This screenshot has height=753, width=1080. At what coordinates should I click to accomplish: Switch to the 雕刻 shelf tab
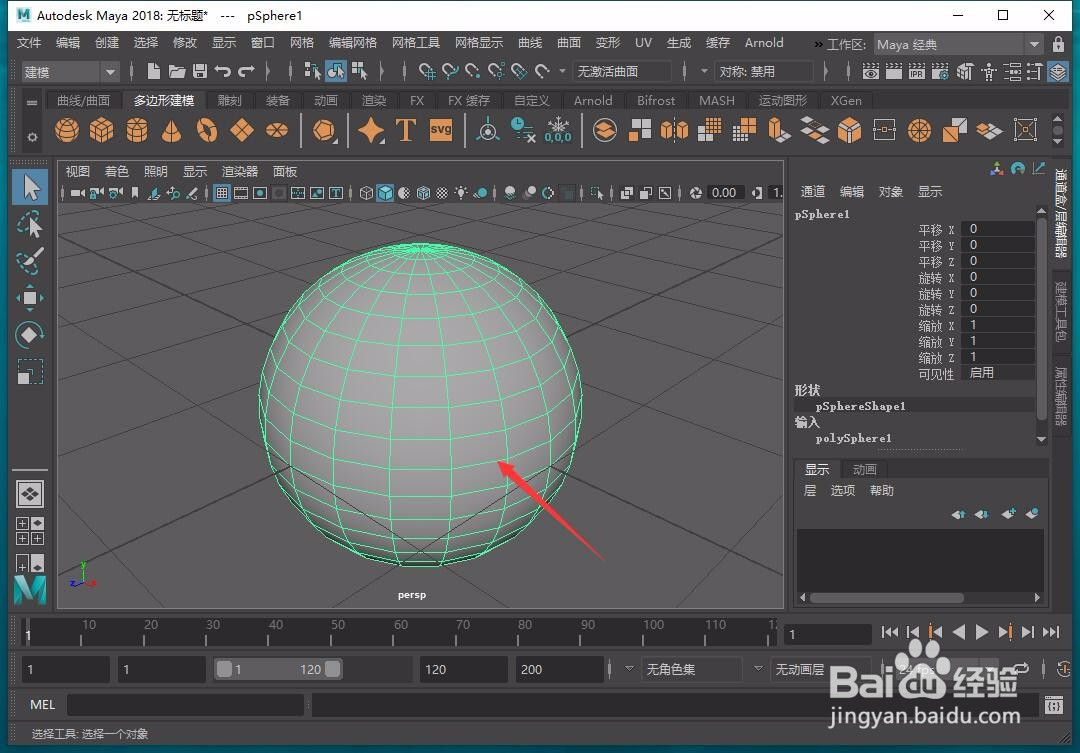(229, 101)
